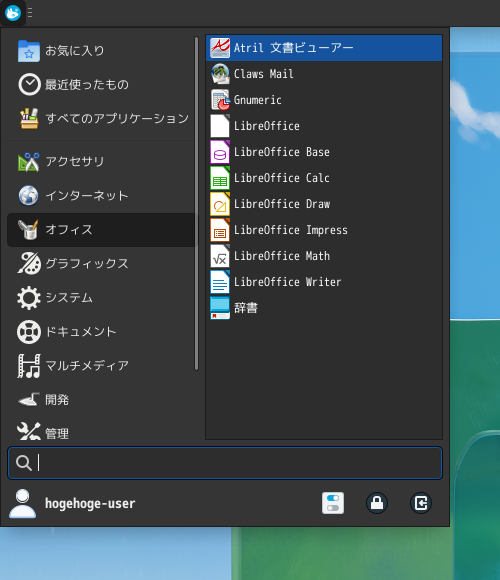Open LibreOffice Draw
Screen dimensions: 500x580
coord(324,204)
